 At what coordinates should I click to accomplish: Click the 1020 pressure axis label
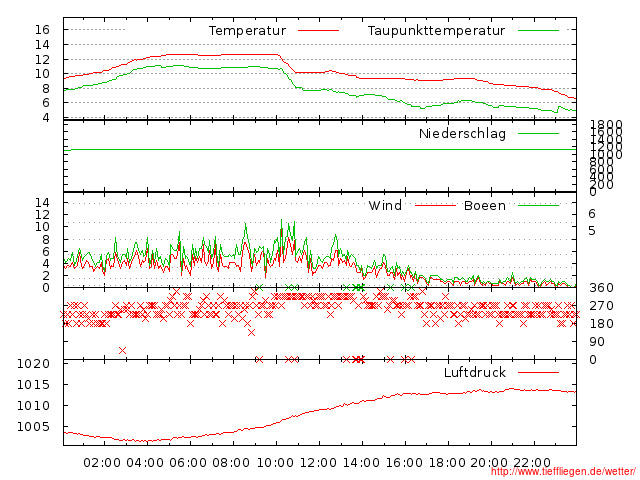tap(33, 364)
